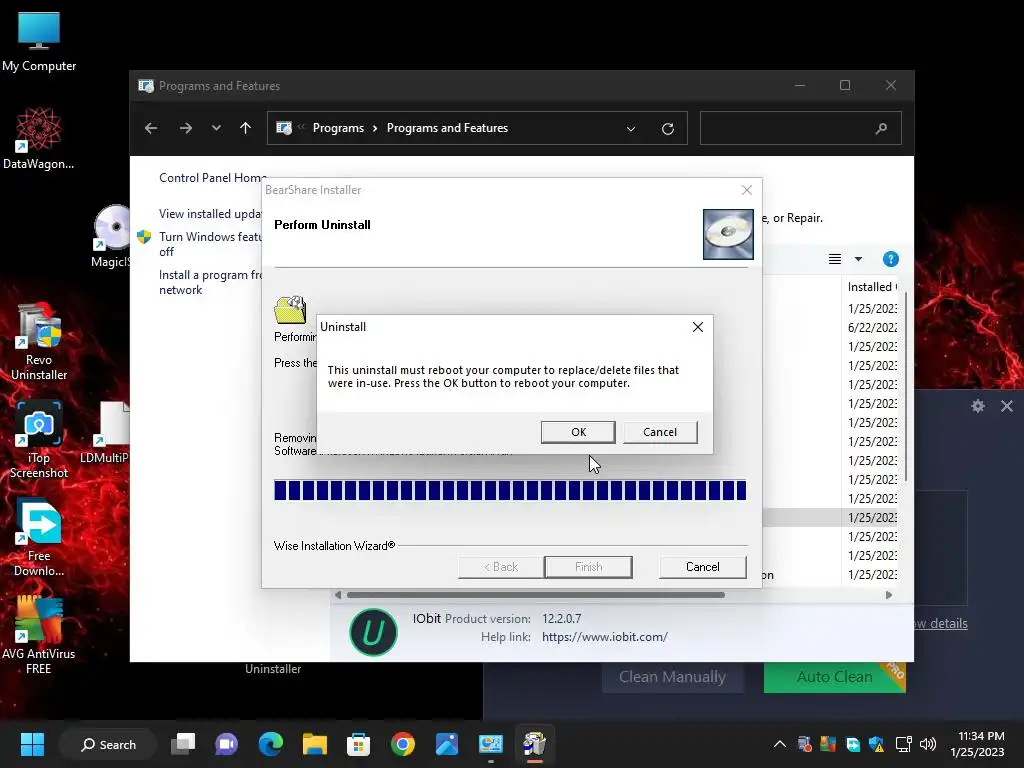Click the horizontal scrollbar in program list
Image resolution: width=1024 pixels, height=768 pixels.
(x=536, y=595)
